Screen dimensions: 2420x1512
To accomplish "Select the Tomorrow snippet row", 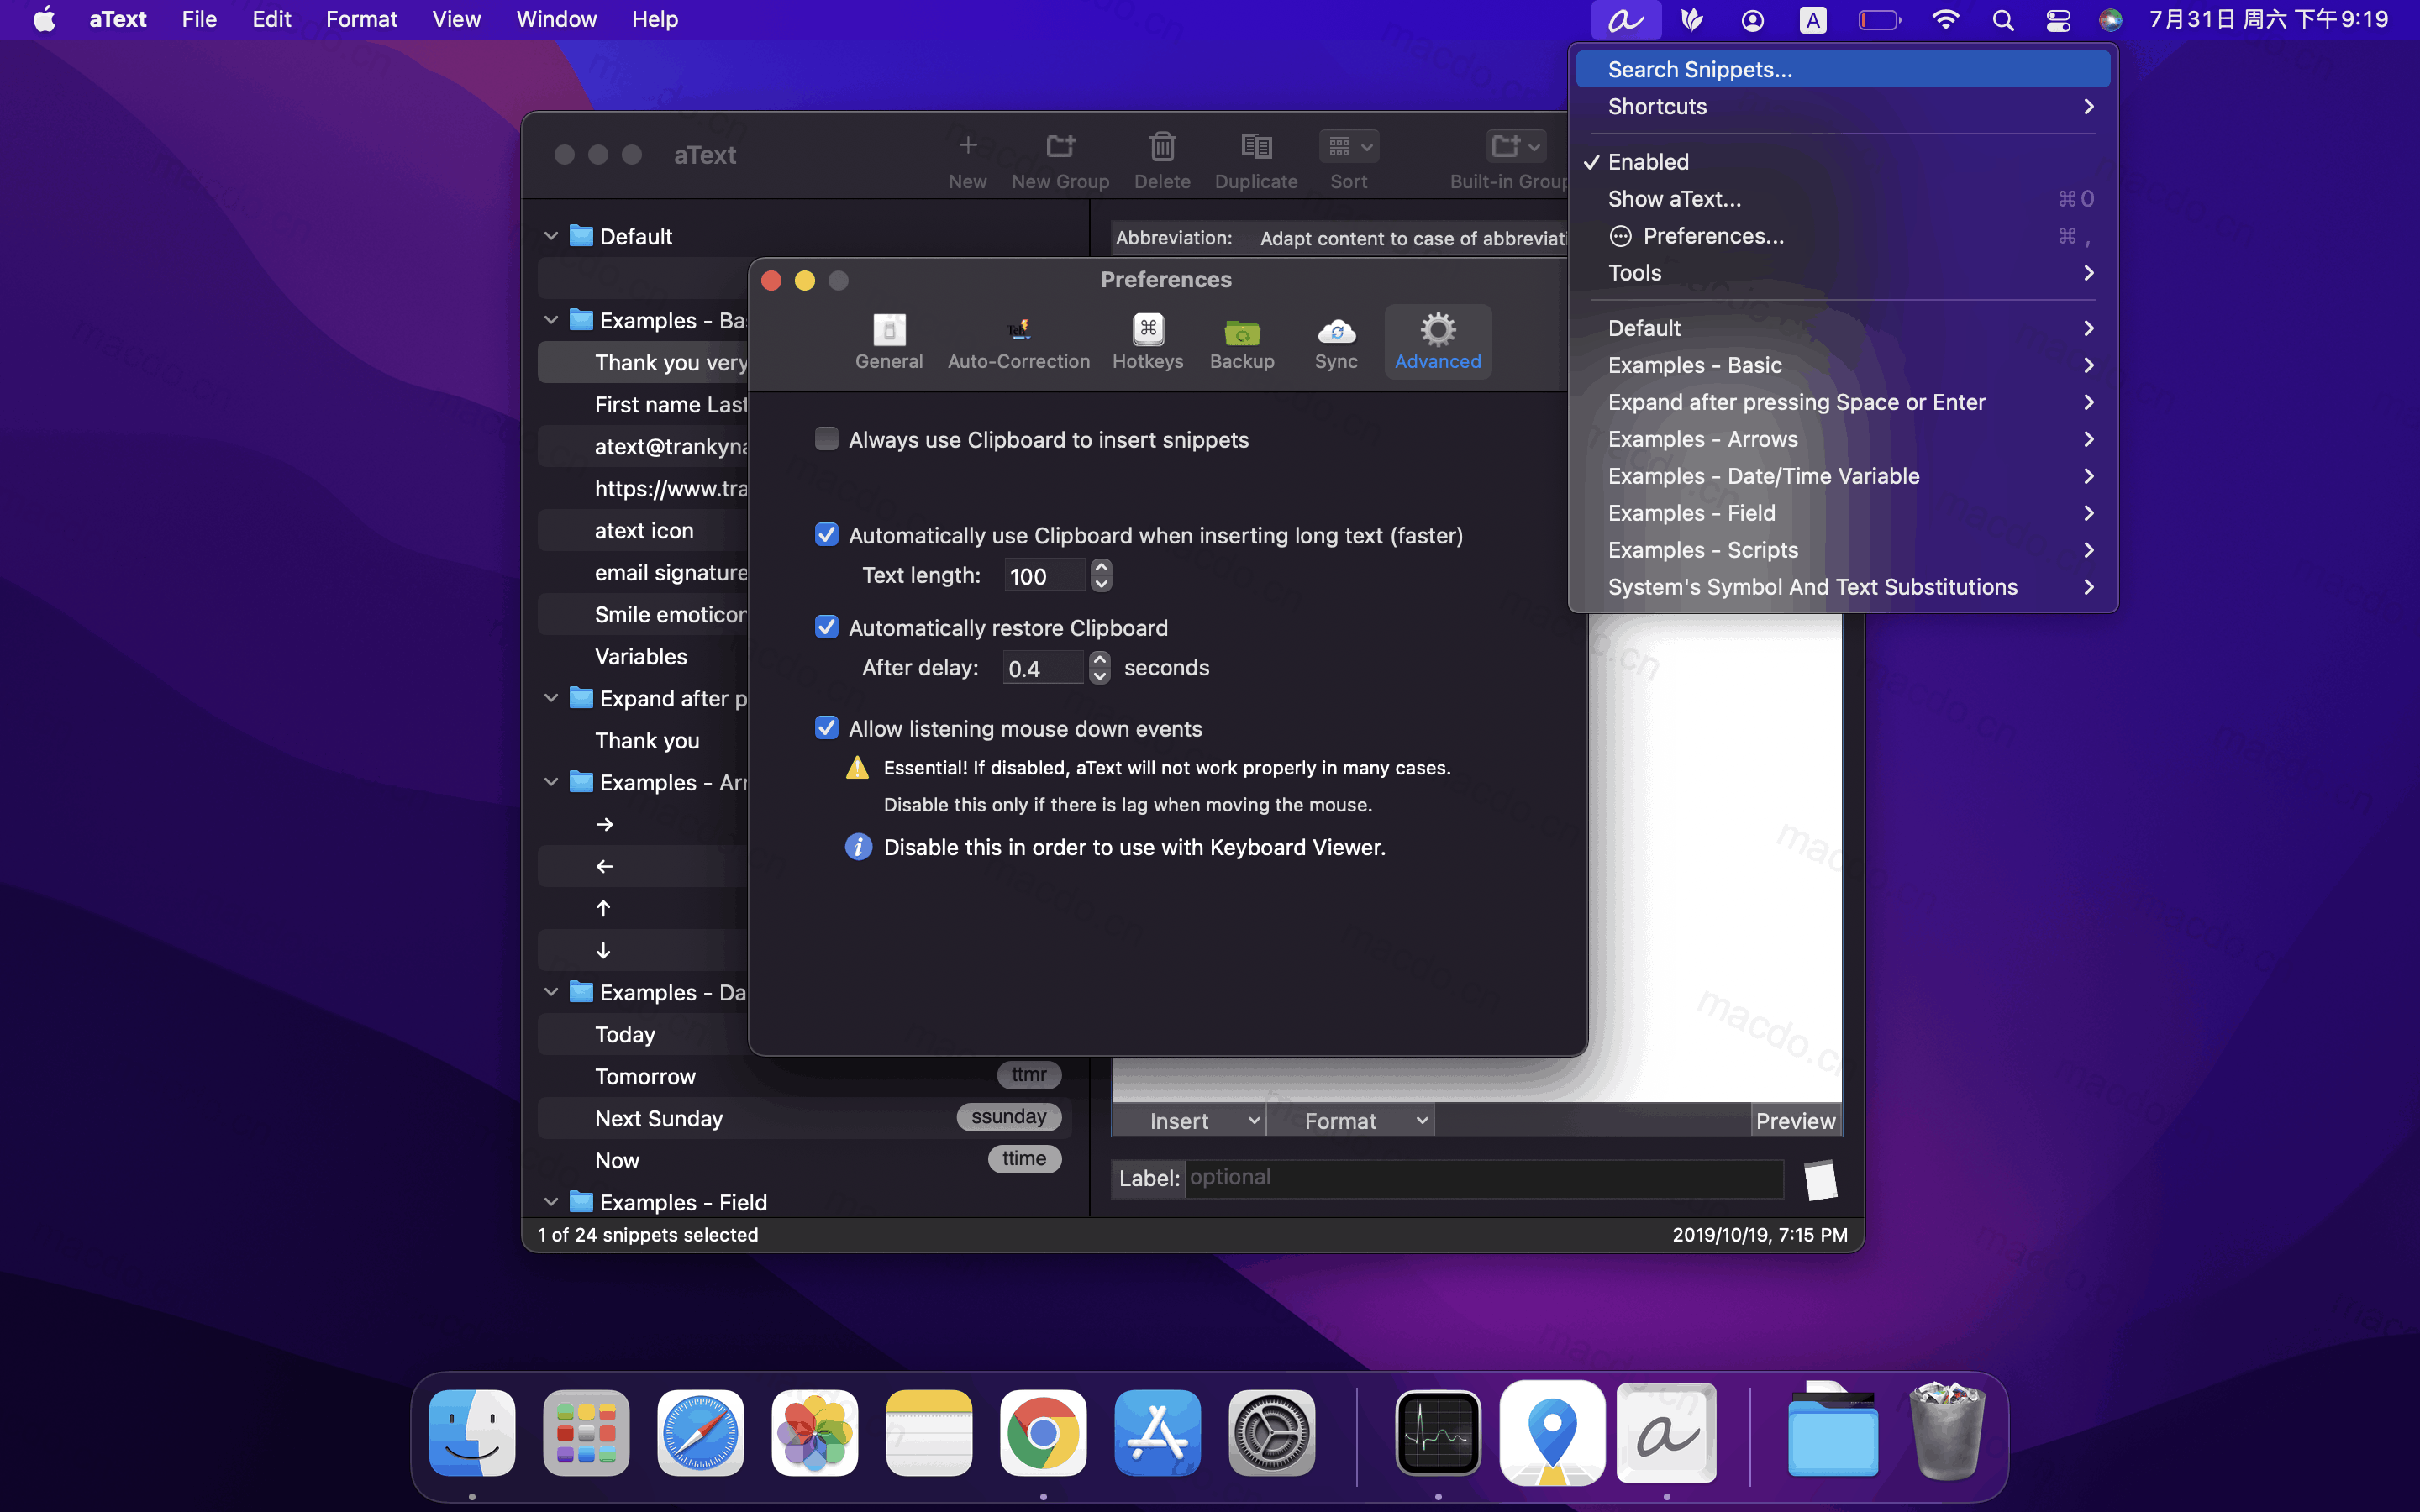I will [x=804, y=1076].
